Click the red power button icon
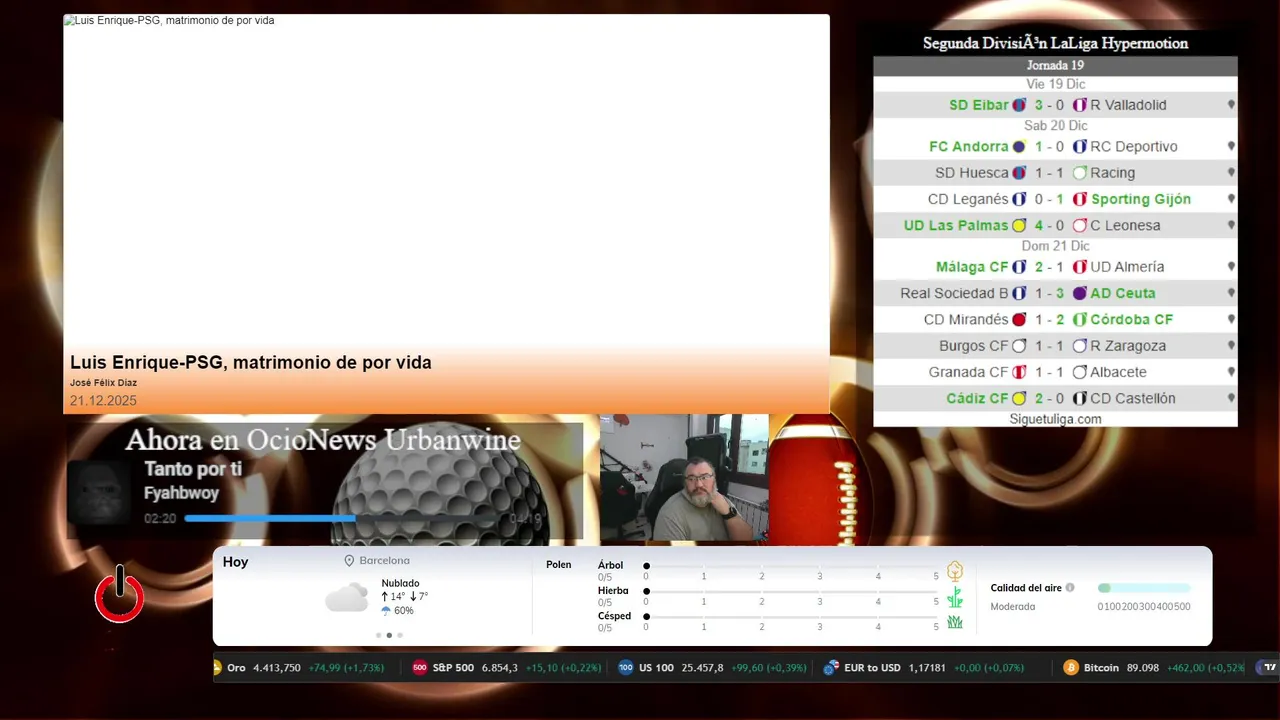The image size is (1280, 720). coord(120,594)
